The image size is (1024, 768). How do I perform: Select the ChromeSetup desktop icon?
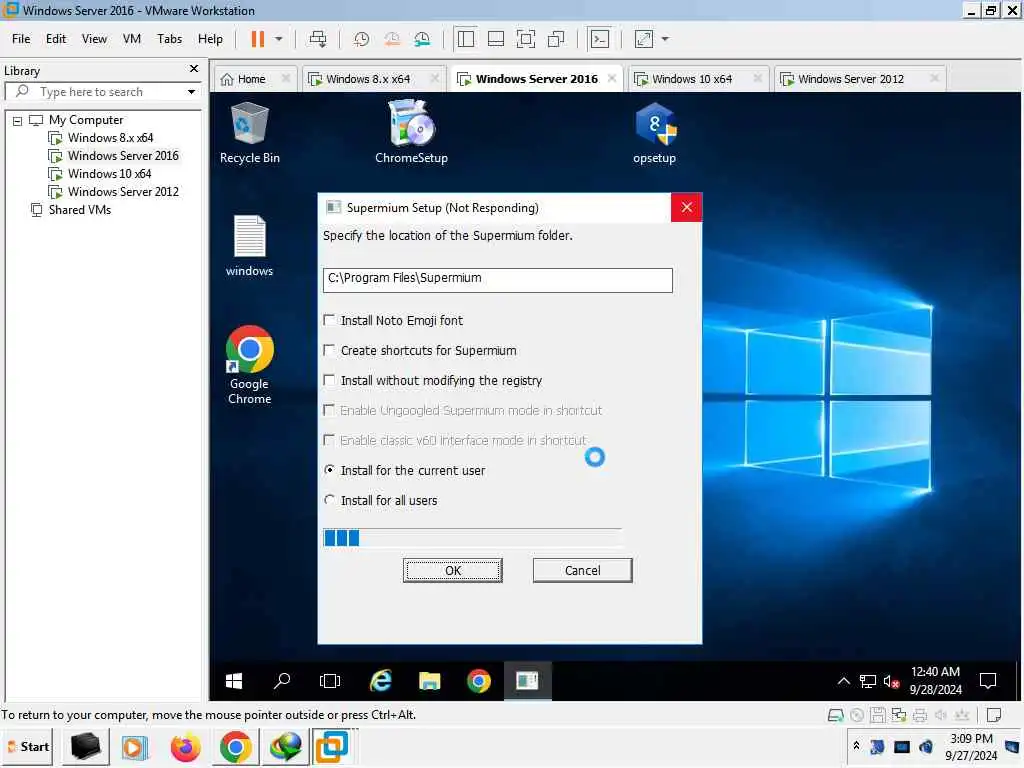coord(411,133)
